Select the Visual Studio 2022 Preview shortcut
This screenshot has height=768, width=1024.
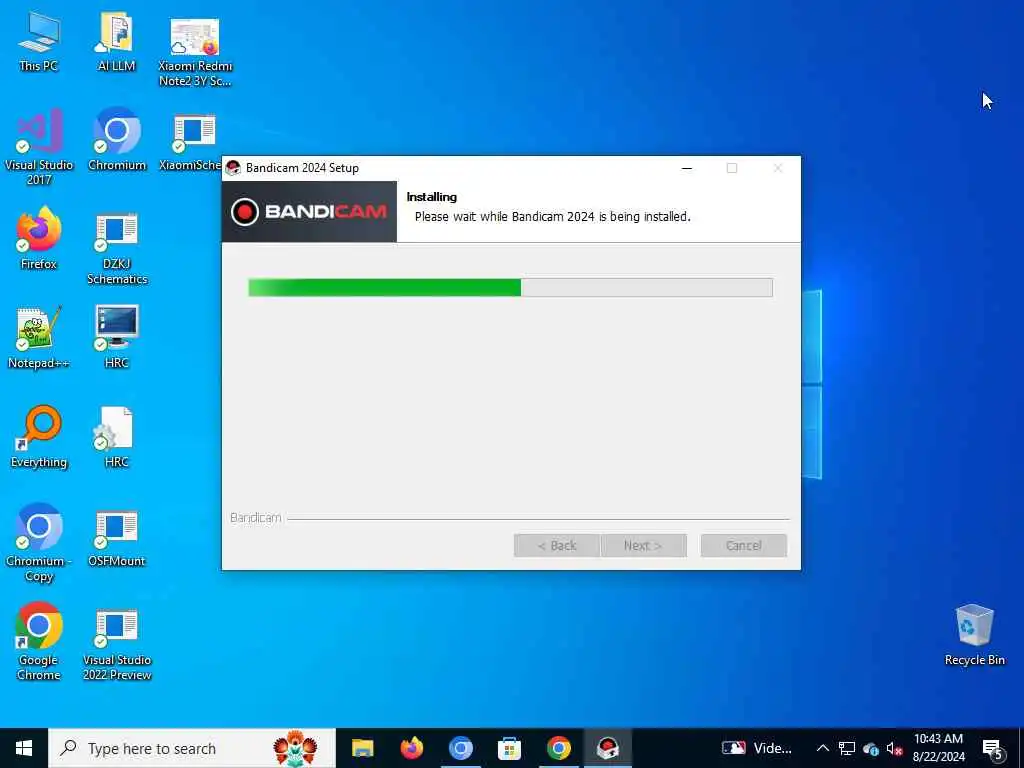click(116, 645)
